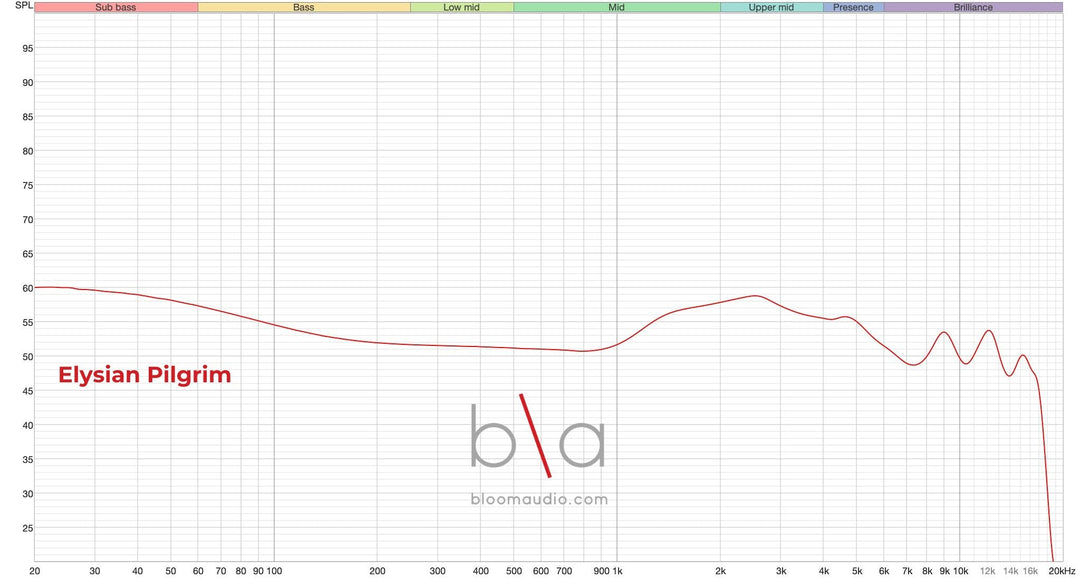
Task: Click the 75 dB axis value
Action: pyautogui.click(x=28, y=185)
